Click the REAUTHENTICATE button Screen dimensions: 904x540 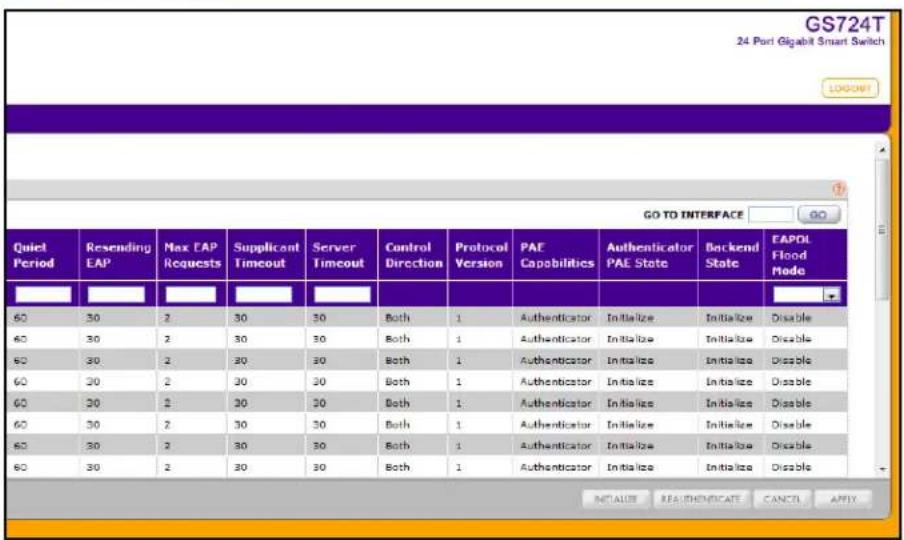coord(700,499)
